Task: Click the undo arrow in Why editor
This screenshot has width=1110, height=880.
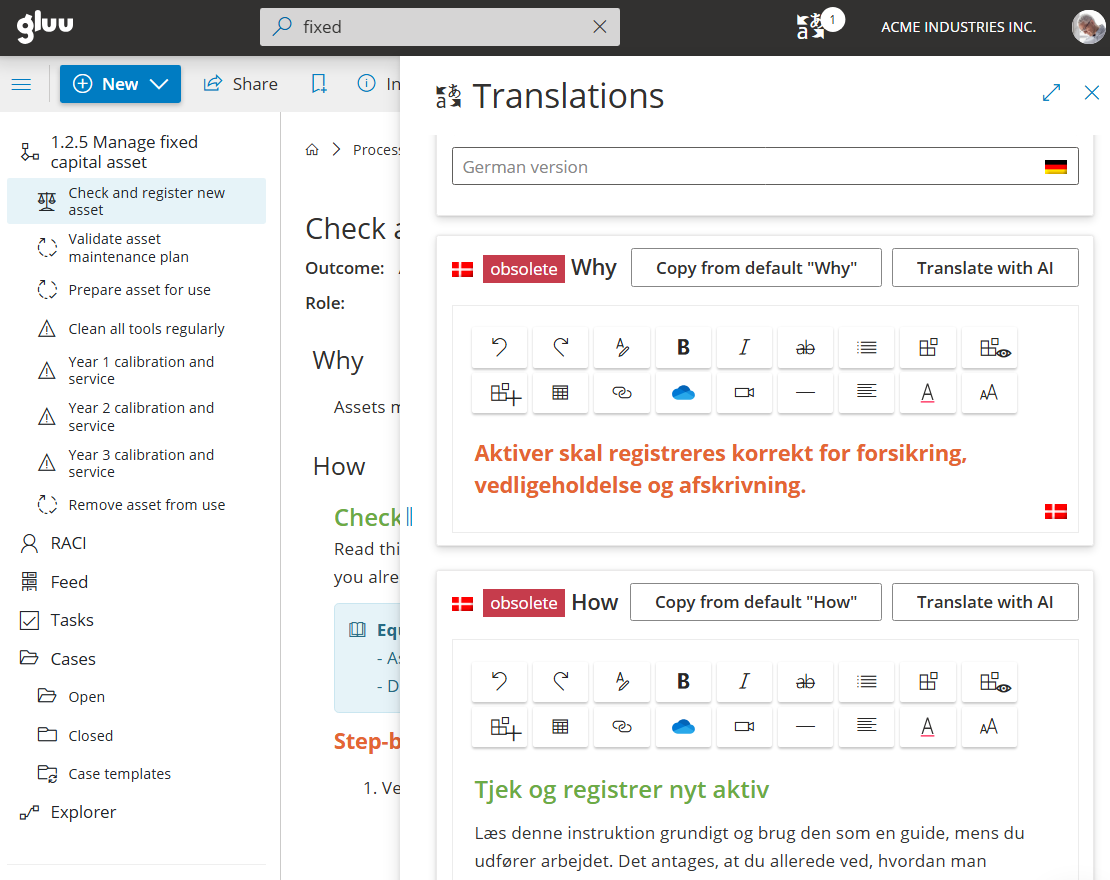Action: pos(500,347)
